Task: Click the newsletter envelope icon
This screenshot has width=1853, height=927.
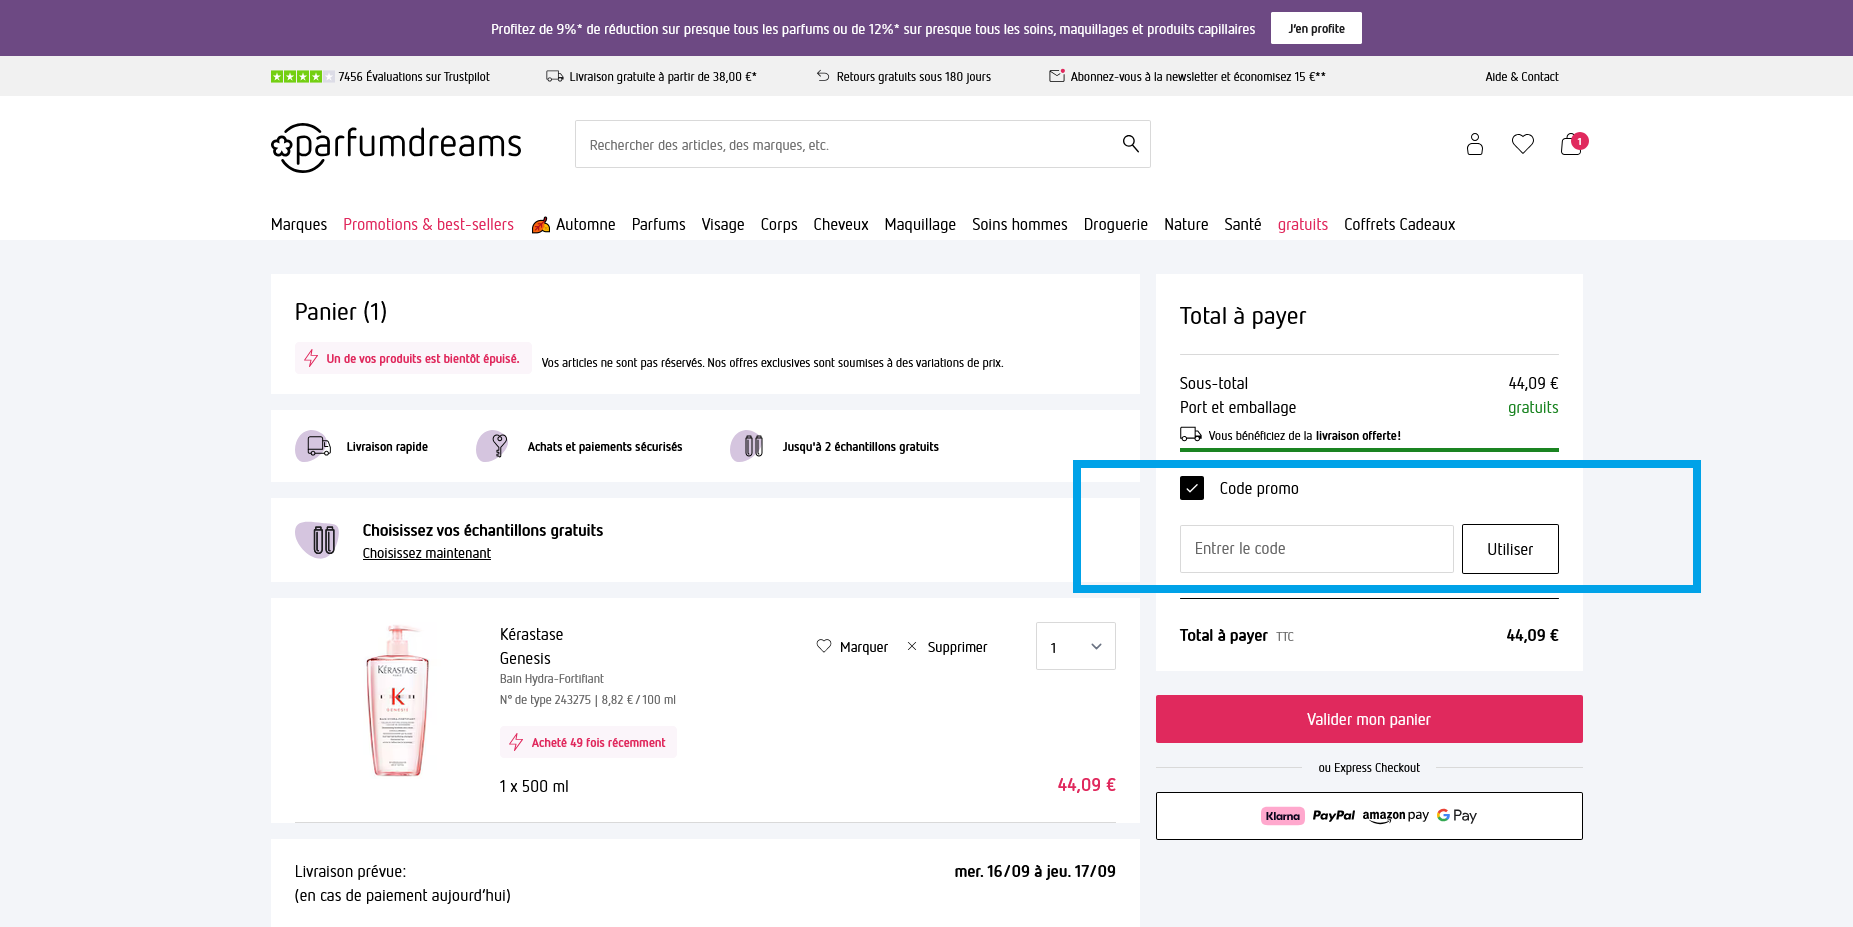Action: [x=1057, y=76]
